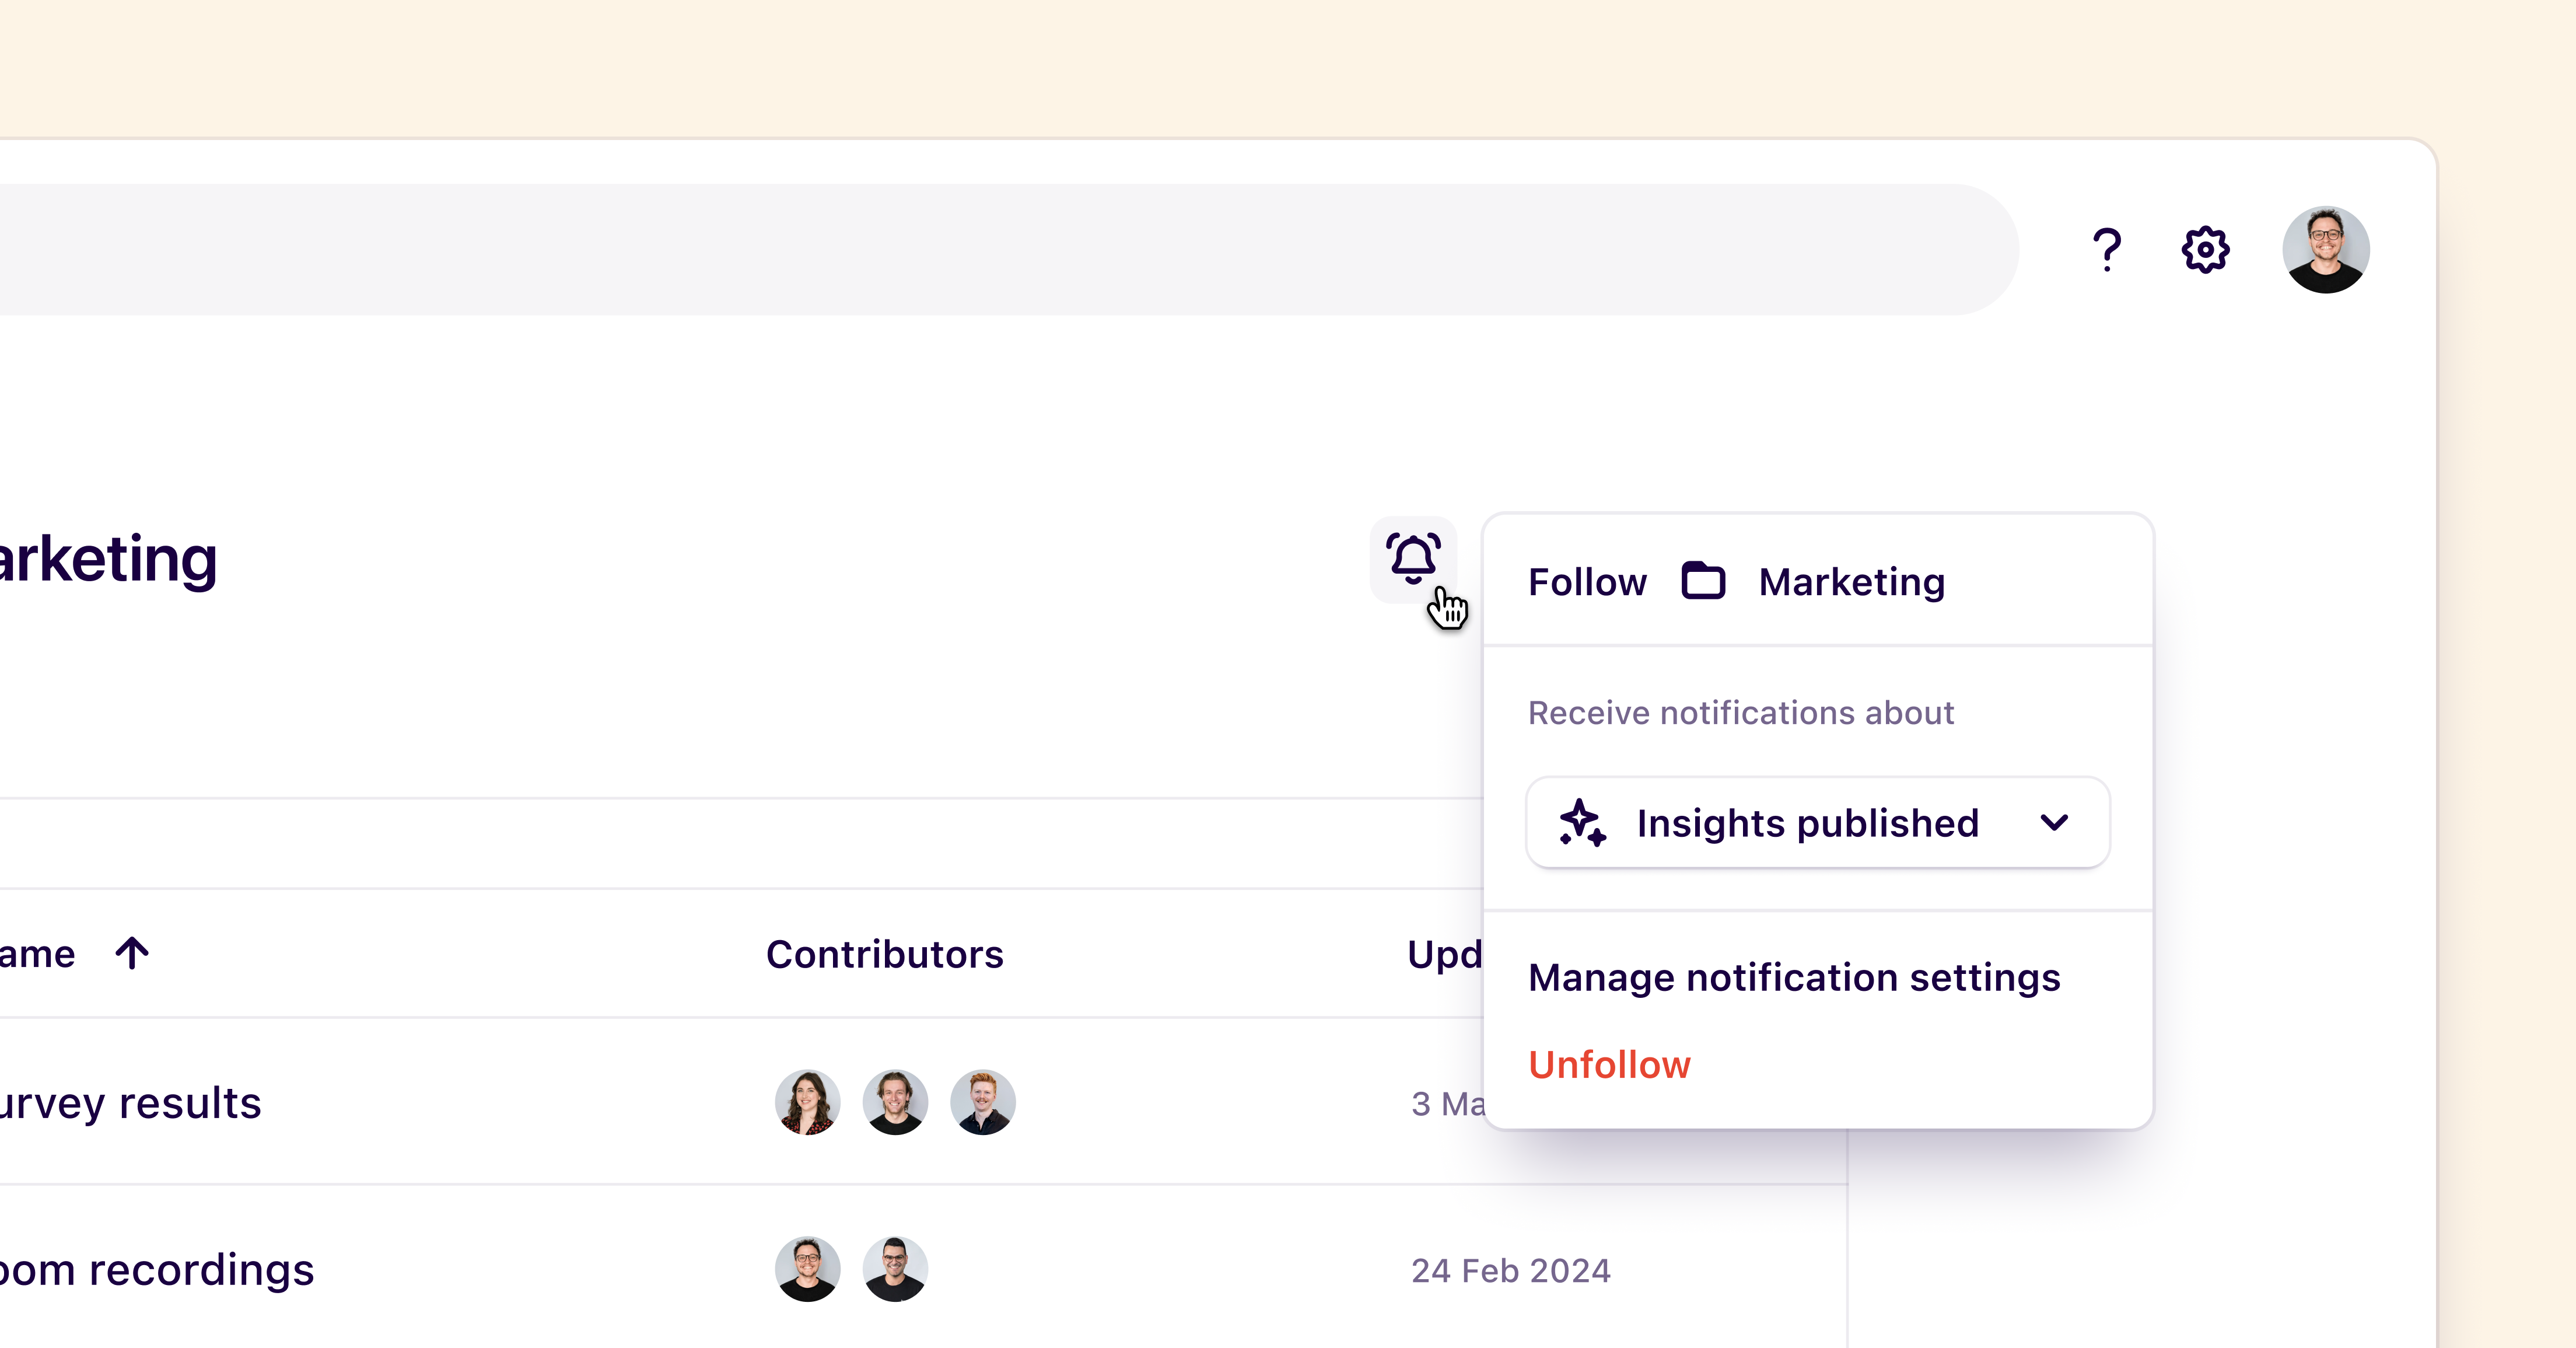Sort by the Contributors column header
Viewport: 2576px width, 1348px height.
pos(884,954)
